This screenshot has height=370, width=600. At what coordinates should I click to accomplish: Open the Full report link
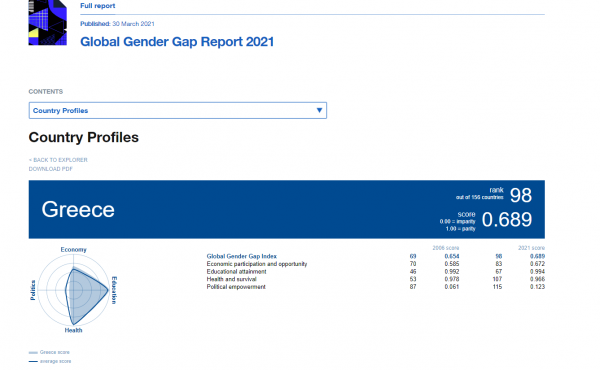tap(98, 6)
